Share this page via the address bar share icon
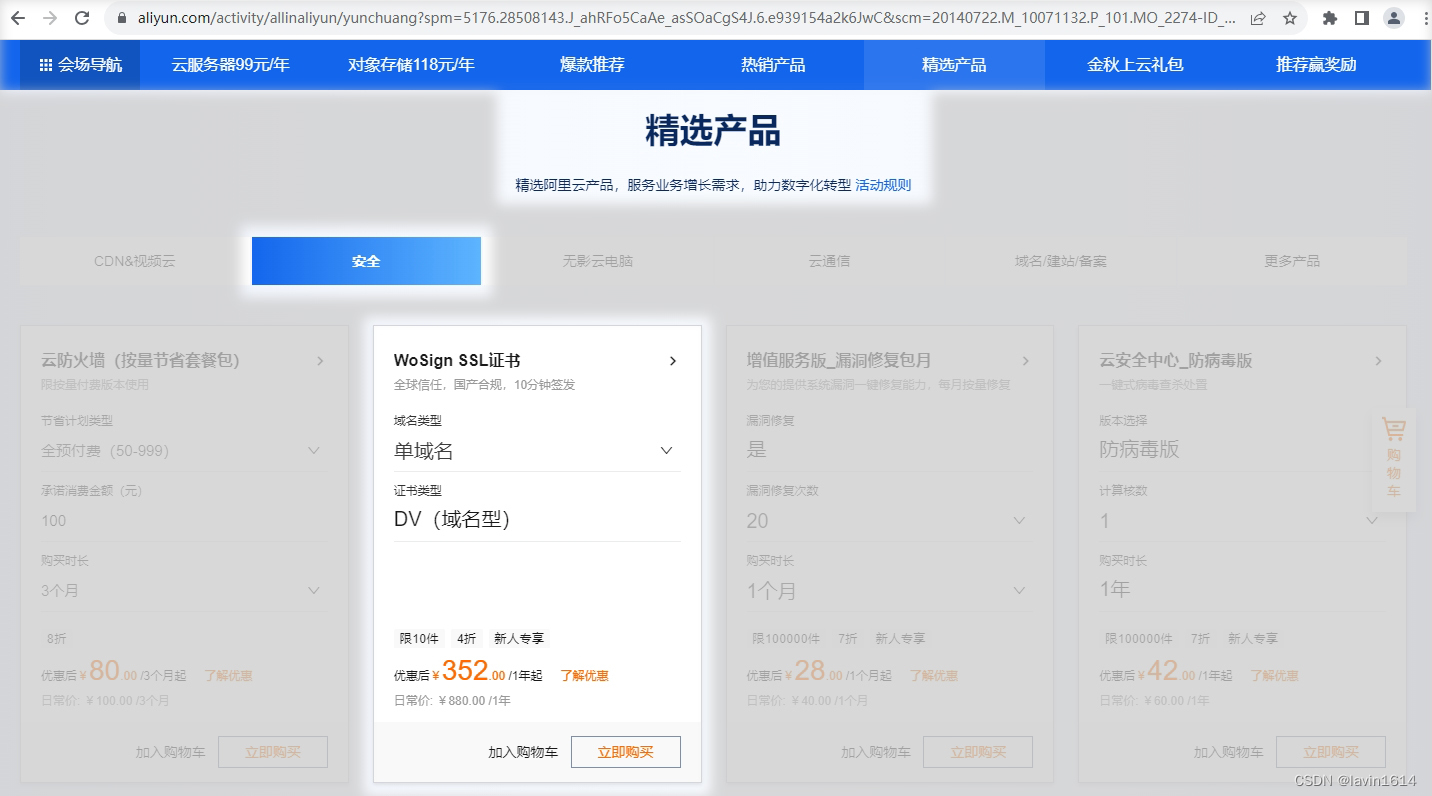This screenshot has width=1432, height=796. 1258,18
